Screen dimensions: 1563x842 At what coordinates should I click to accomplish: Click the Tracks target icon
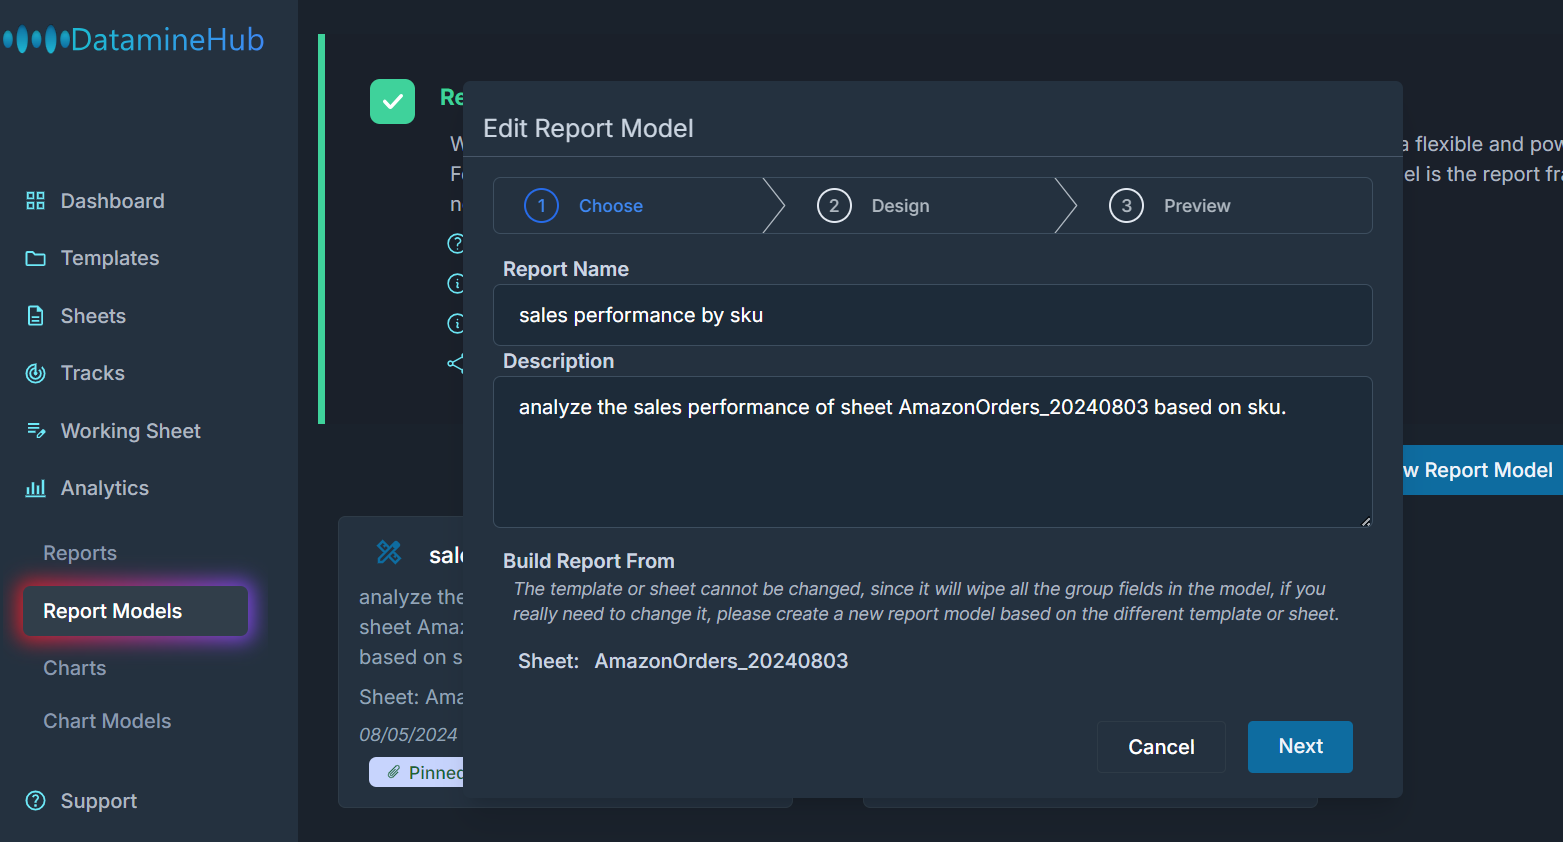pyautogui.click(x=36, y=373)
